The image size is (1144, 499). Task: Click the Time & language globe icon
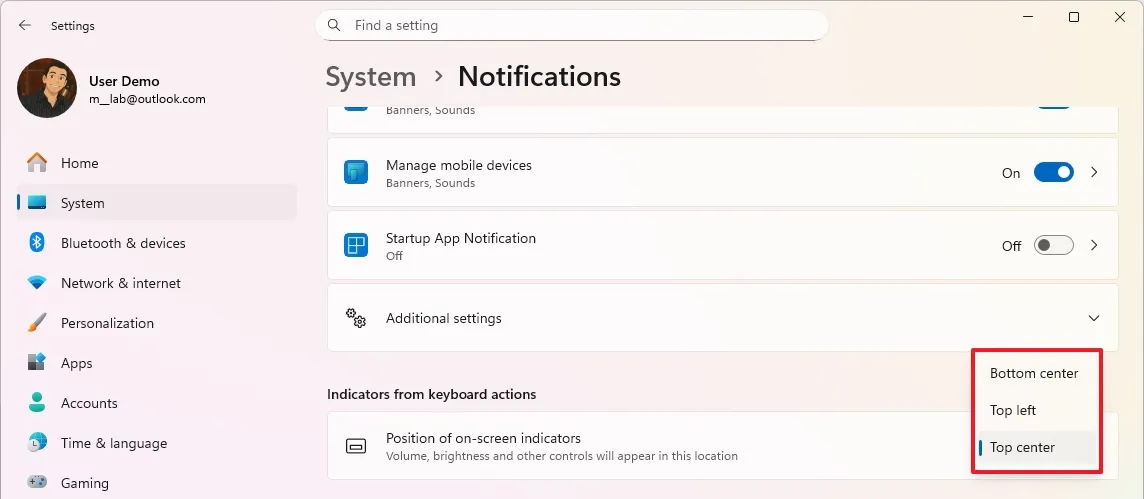[x=37, y=443]
